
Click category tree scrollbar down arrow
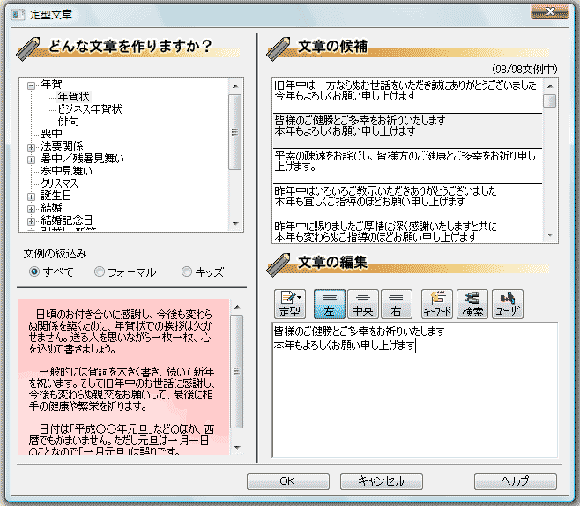(x=235, y=223)
